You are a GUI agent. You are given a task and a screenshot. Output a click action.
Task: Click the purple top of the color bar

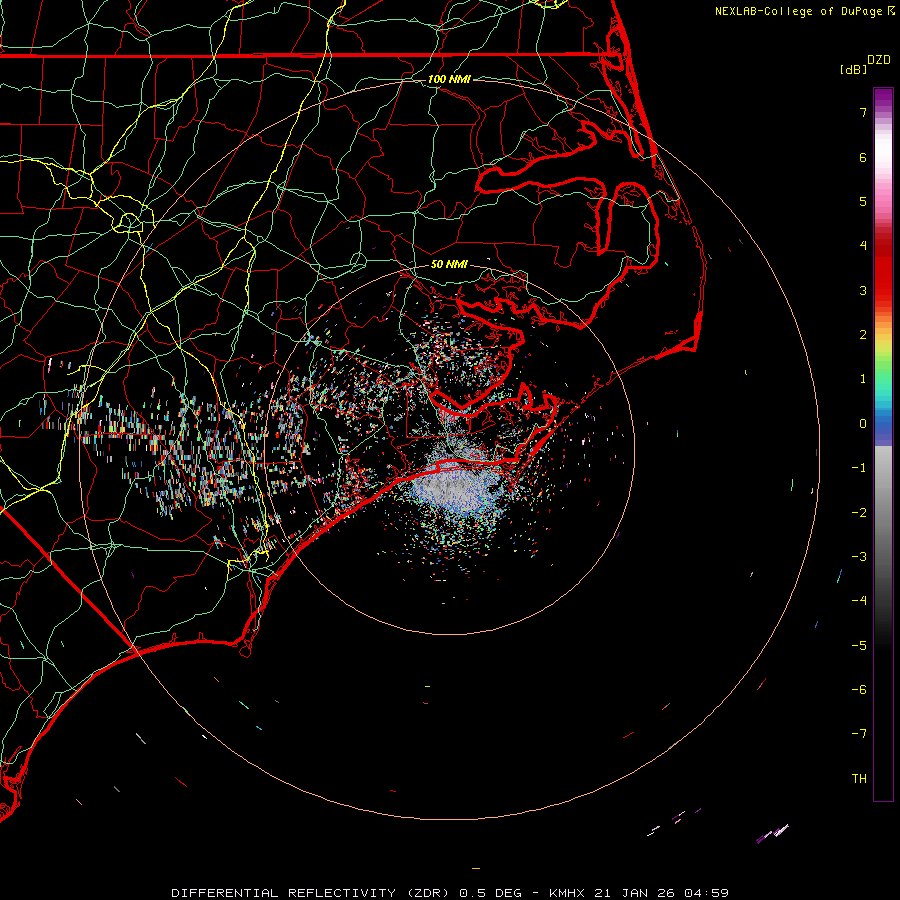[883, 94]
